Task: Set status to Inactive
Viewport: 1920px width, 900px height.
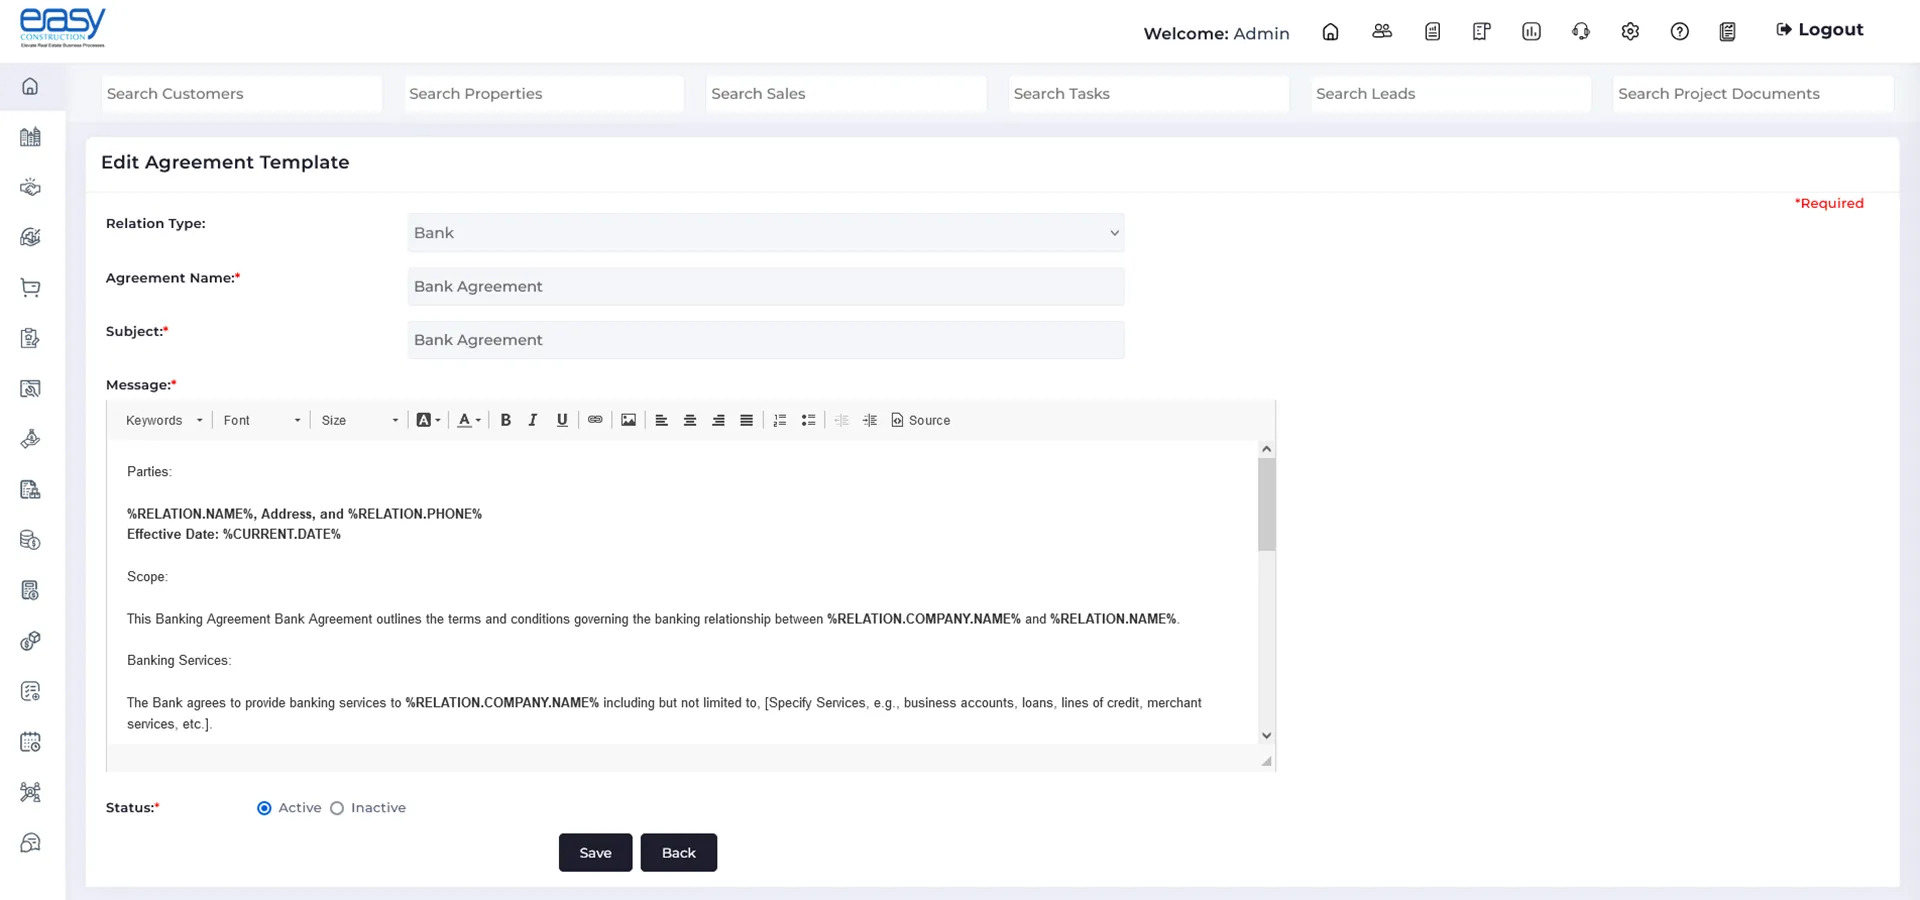Action: click(x=337, y=808)
